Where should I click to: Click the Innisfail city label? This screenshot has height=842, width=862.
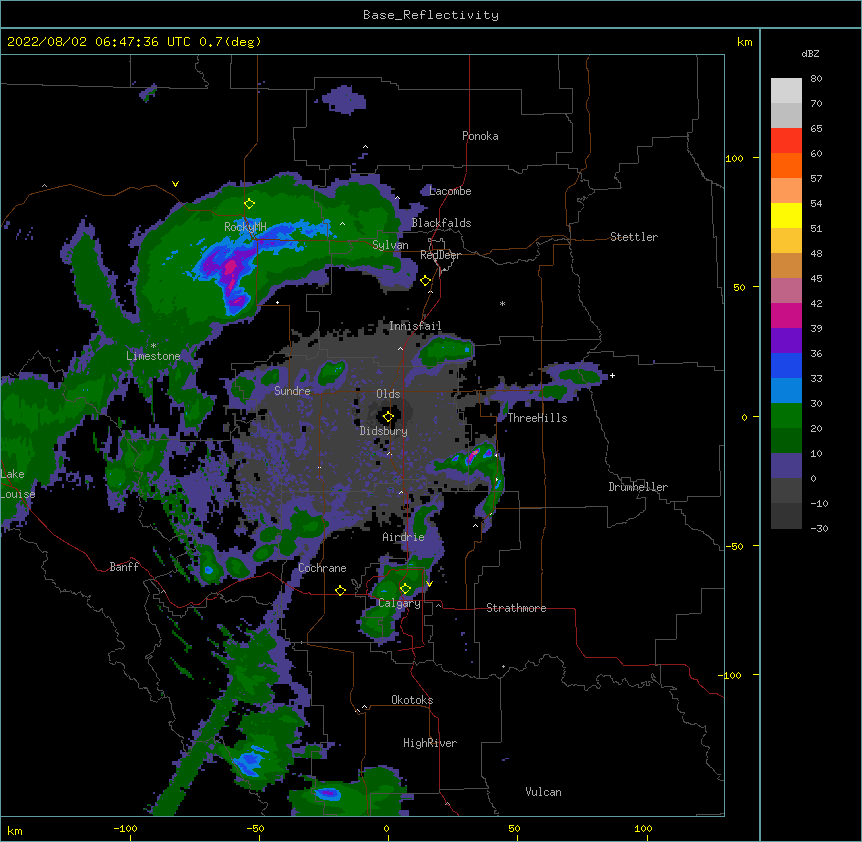pos(415,326)
